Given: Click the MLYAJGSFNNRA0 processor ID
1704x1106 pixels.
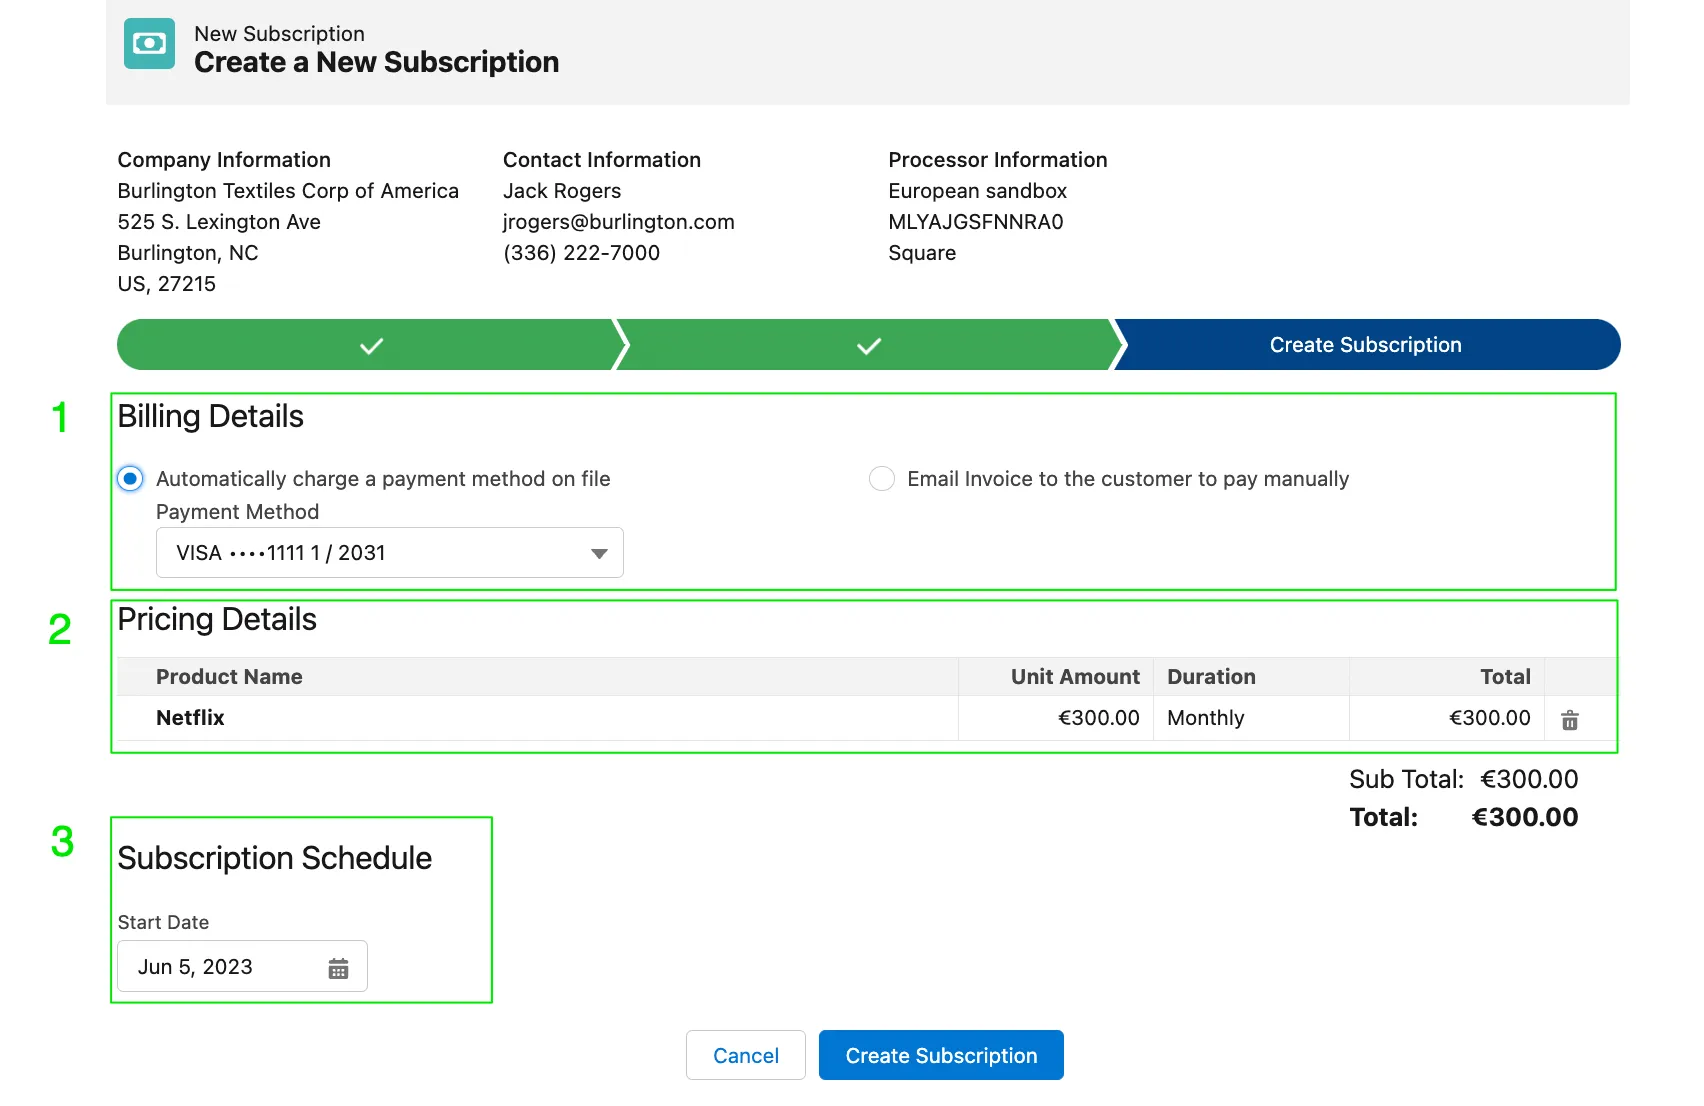Looking at the screenshot, I should tap(976, 222).
